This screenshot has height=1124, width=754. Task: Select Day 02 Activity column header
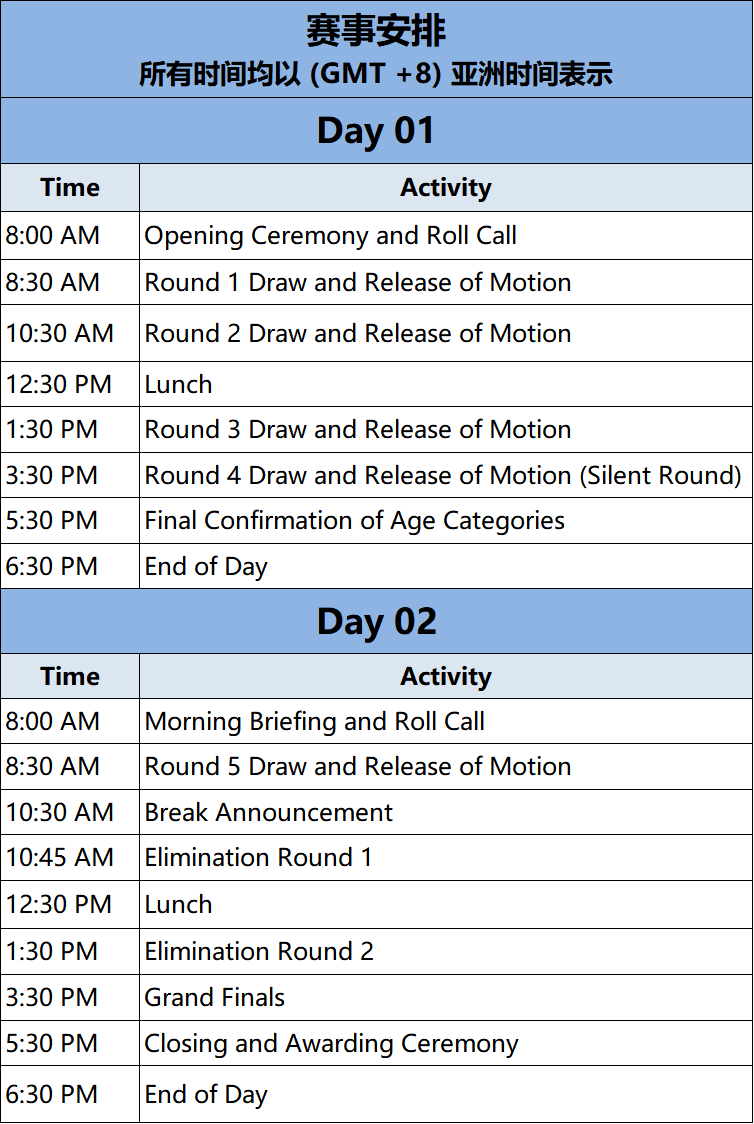(x=446, y=676)
